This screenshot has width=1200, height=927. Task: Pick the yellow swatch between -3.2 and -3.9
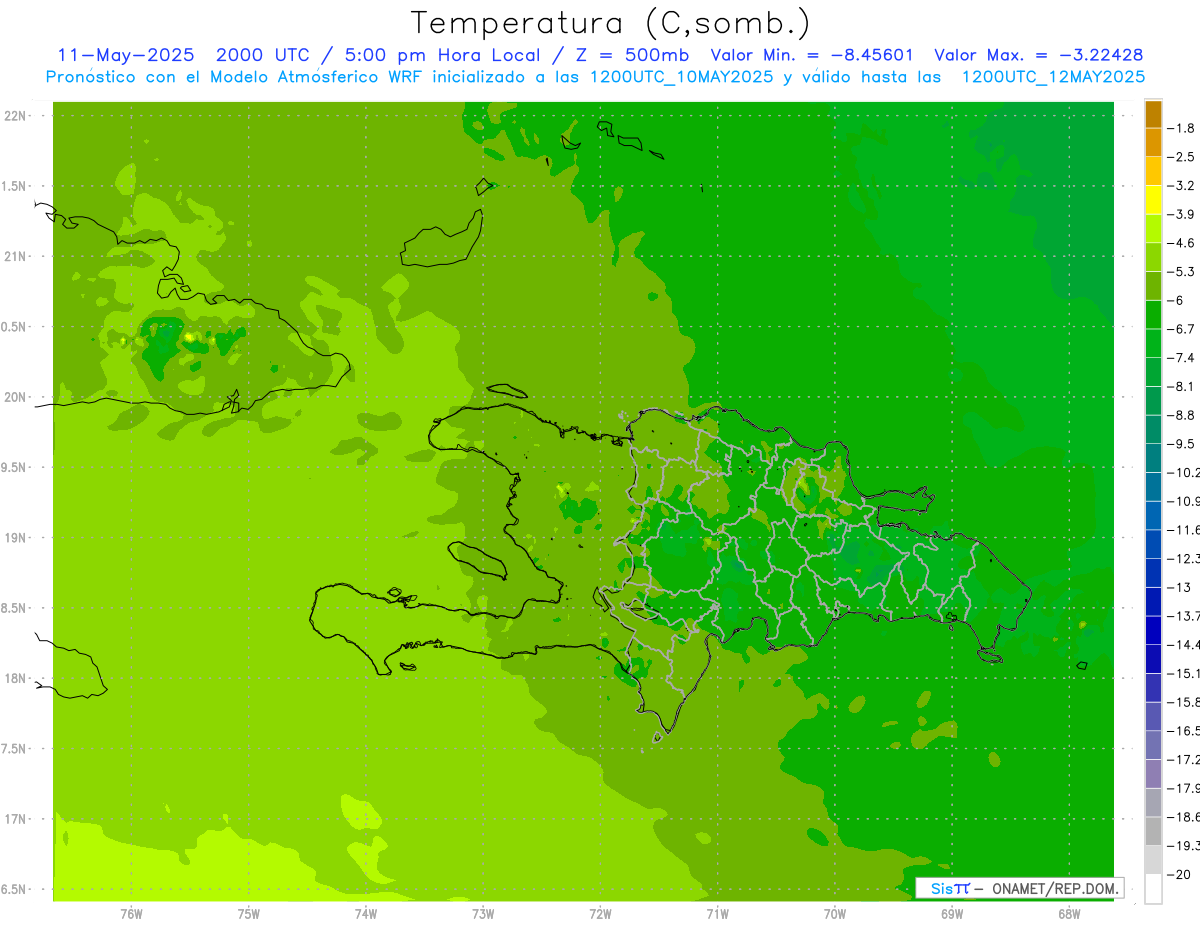coord(1153,199)
